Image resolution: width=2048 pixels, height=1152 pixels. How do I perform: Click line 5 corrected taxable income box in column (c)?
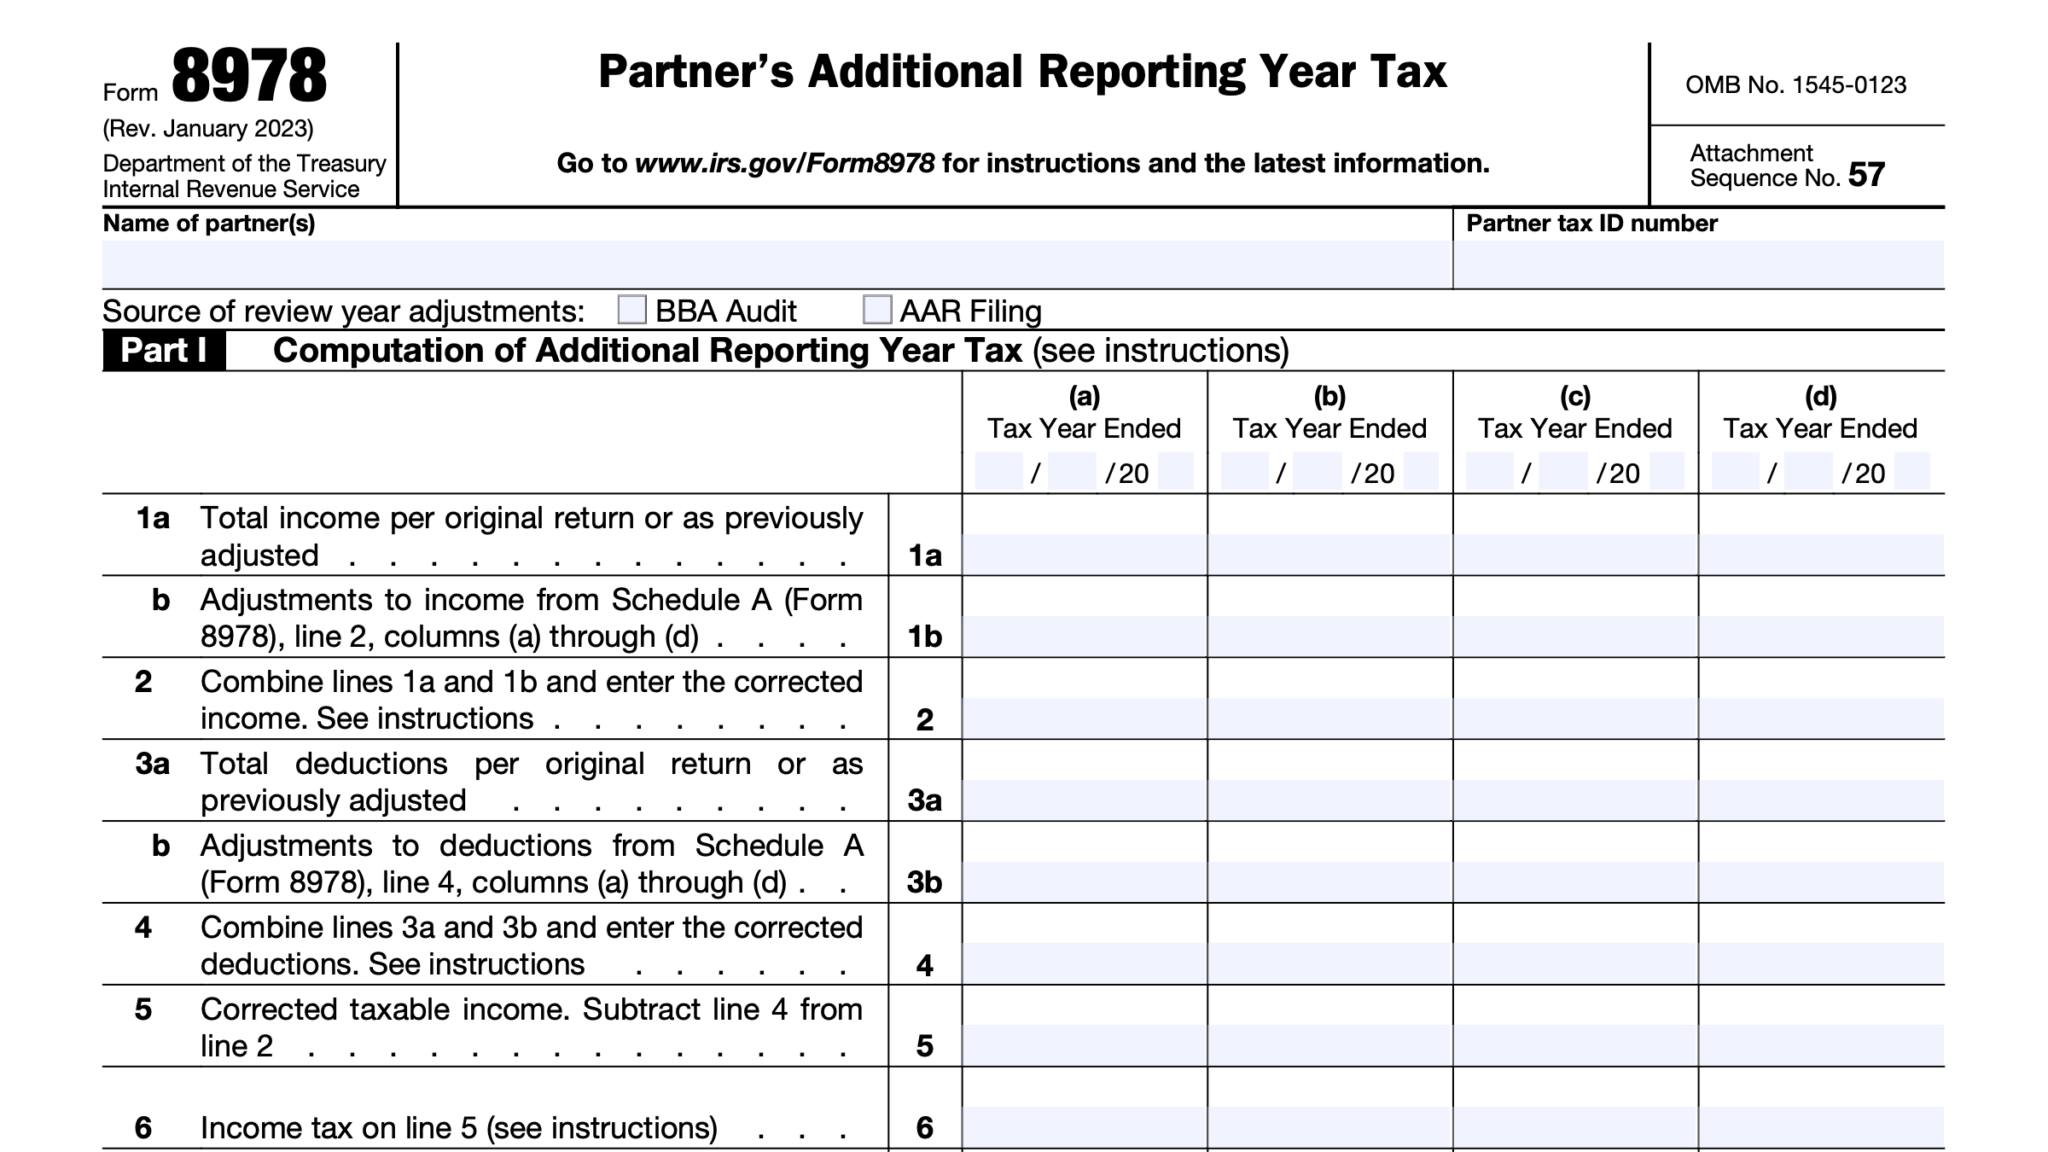(x=1575, y=1042)
